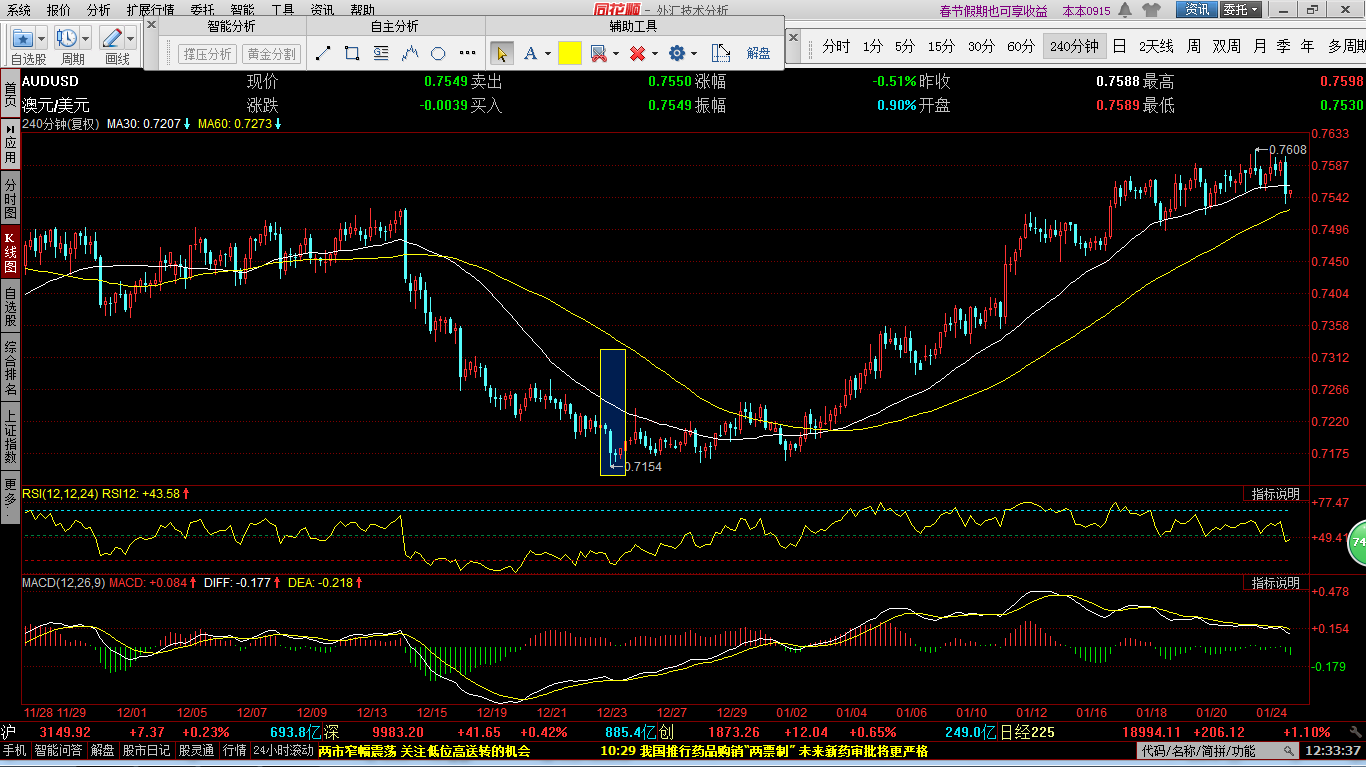The width and height of the screenshot is (1366, 767).
Task: Click the 春节假期也可享收益 promo link
Action: 994,11
